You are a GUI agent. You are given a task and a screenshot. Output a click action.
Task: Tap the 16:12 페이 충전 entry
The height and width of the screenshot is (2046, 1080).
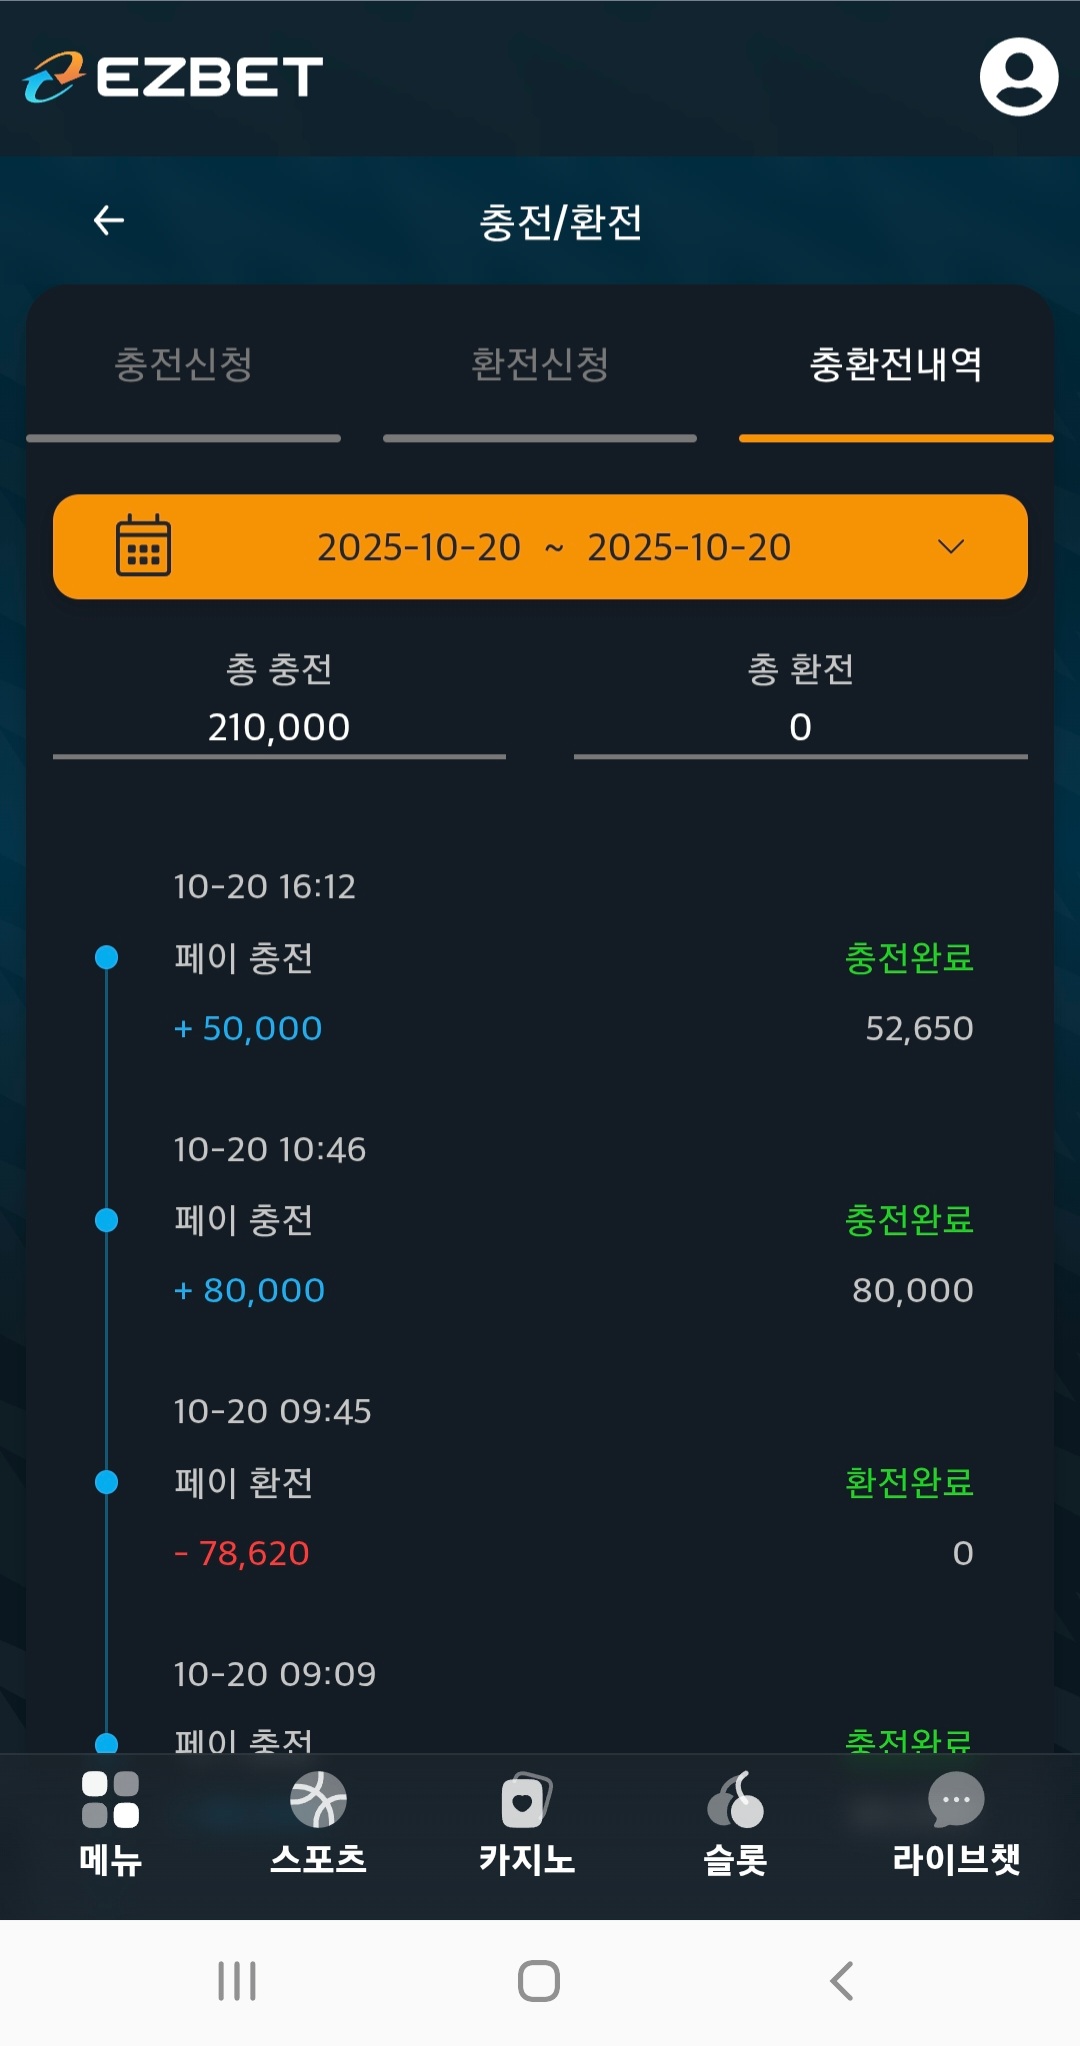pyautogui.click(x=244, y=958)
